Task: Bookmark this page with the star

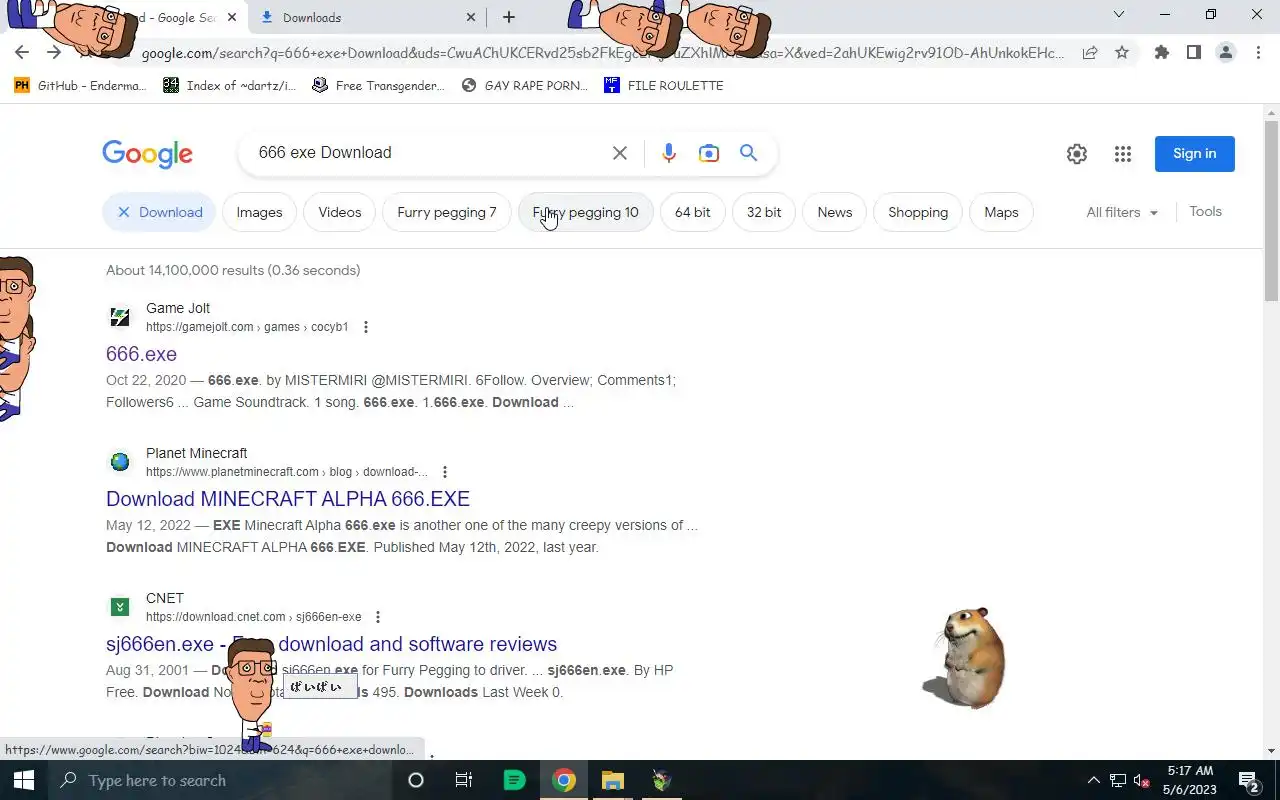Action: tap(1122, 53)
